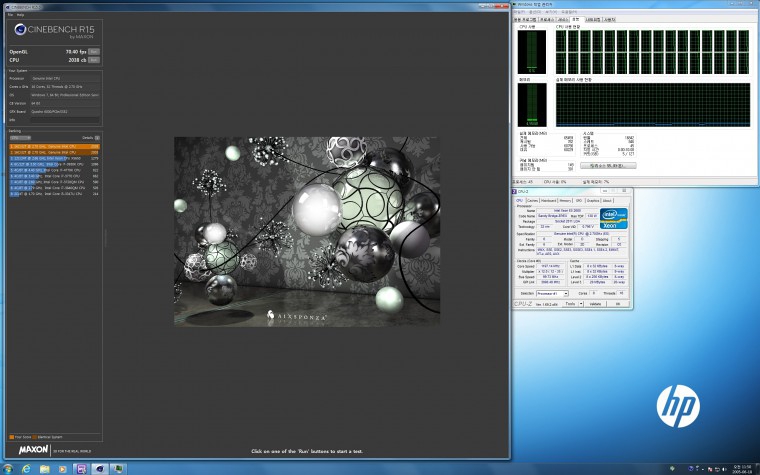Switch to Task Manager via its taskbar icon
Screen dimensions: 760x475
click(118, 469)
